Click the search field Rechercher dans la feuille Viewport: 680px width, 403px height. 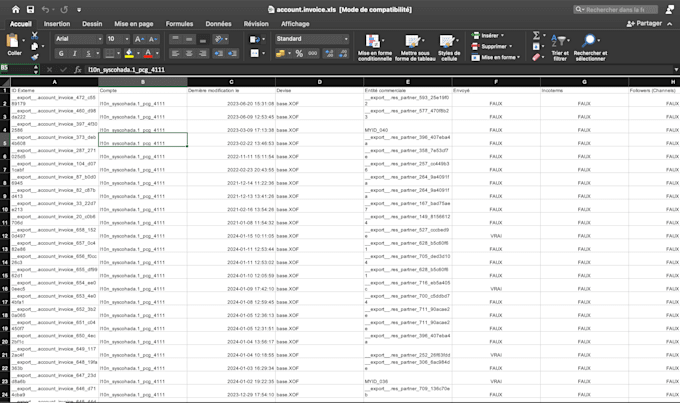(615, 9)
